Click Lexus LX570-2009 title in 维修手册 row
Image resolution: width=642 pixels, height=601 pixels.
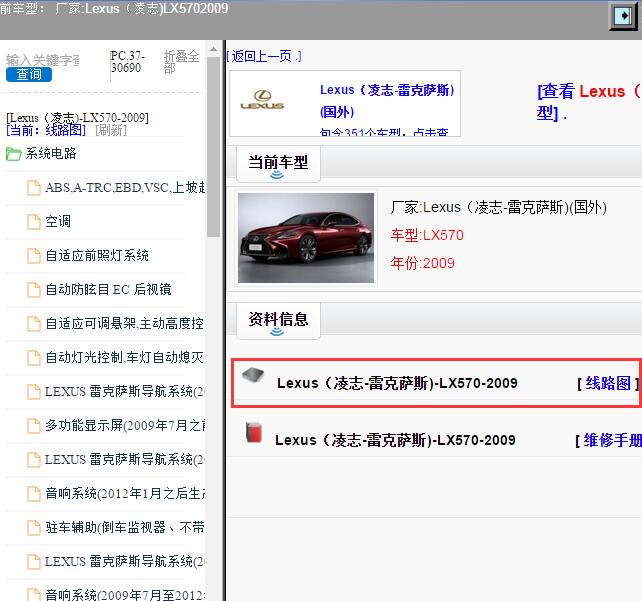(395, 440)
